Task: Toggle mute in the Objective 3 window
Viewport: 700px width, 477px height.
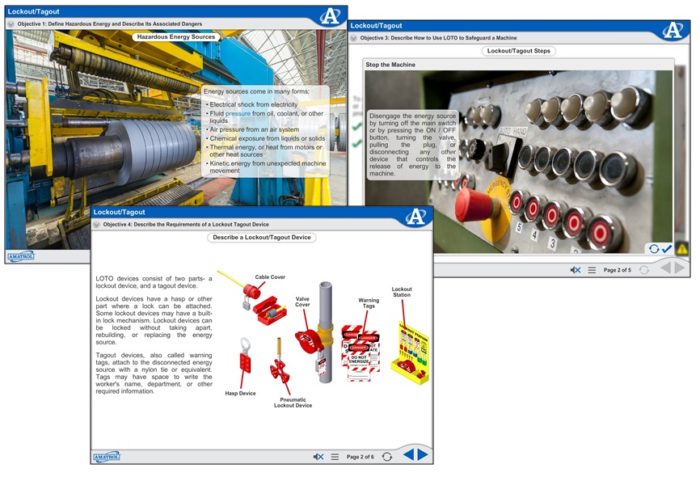Action: click(x=575, y=269)
